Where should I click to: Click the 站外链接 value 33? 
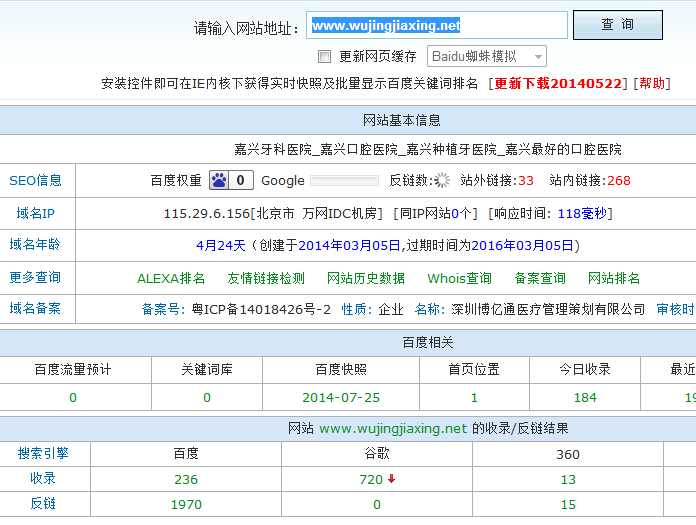pos(526,181)
